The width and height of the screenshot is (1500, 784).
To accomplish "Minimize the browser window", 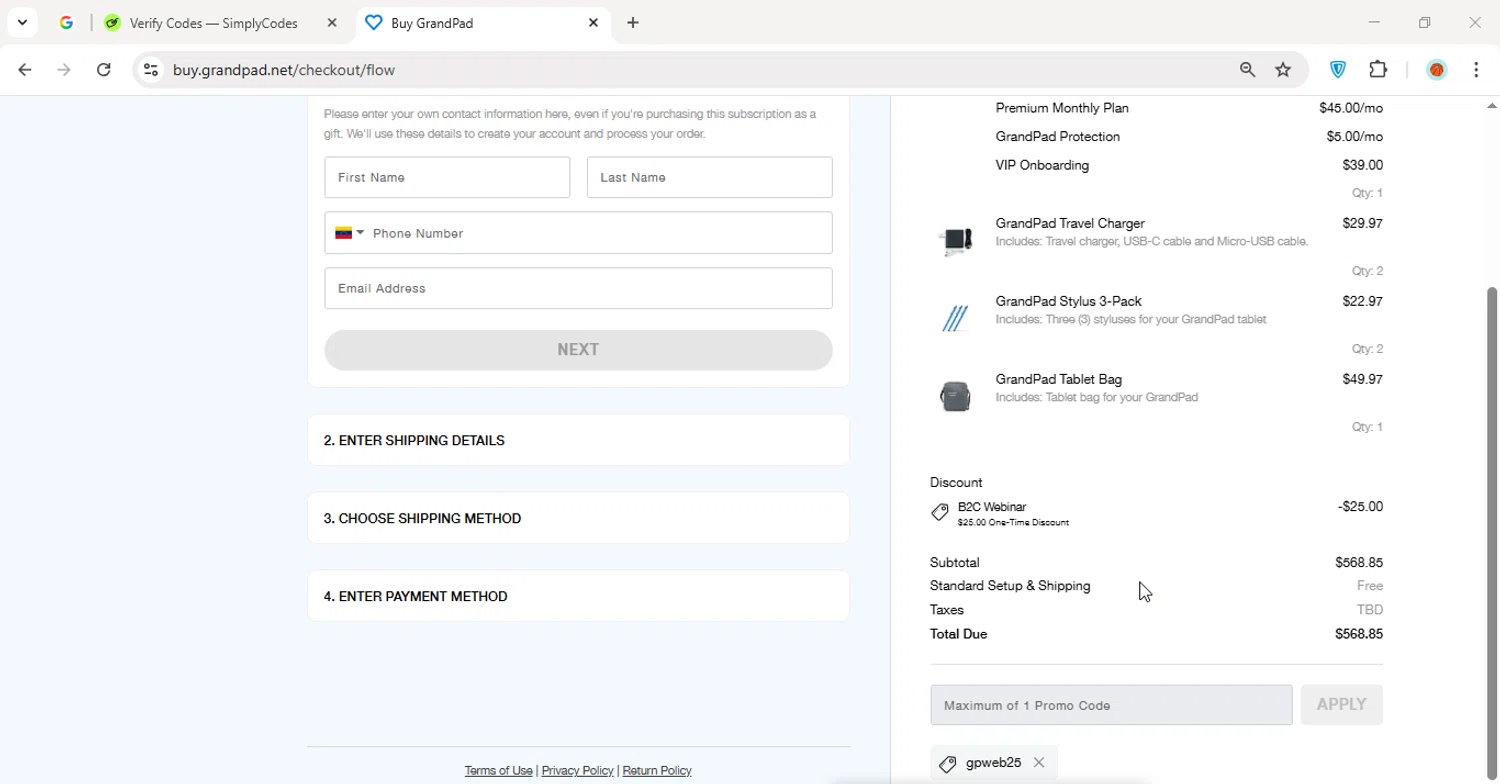I will (1374, 22).
